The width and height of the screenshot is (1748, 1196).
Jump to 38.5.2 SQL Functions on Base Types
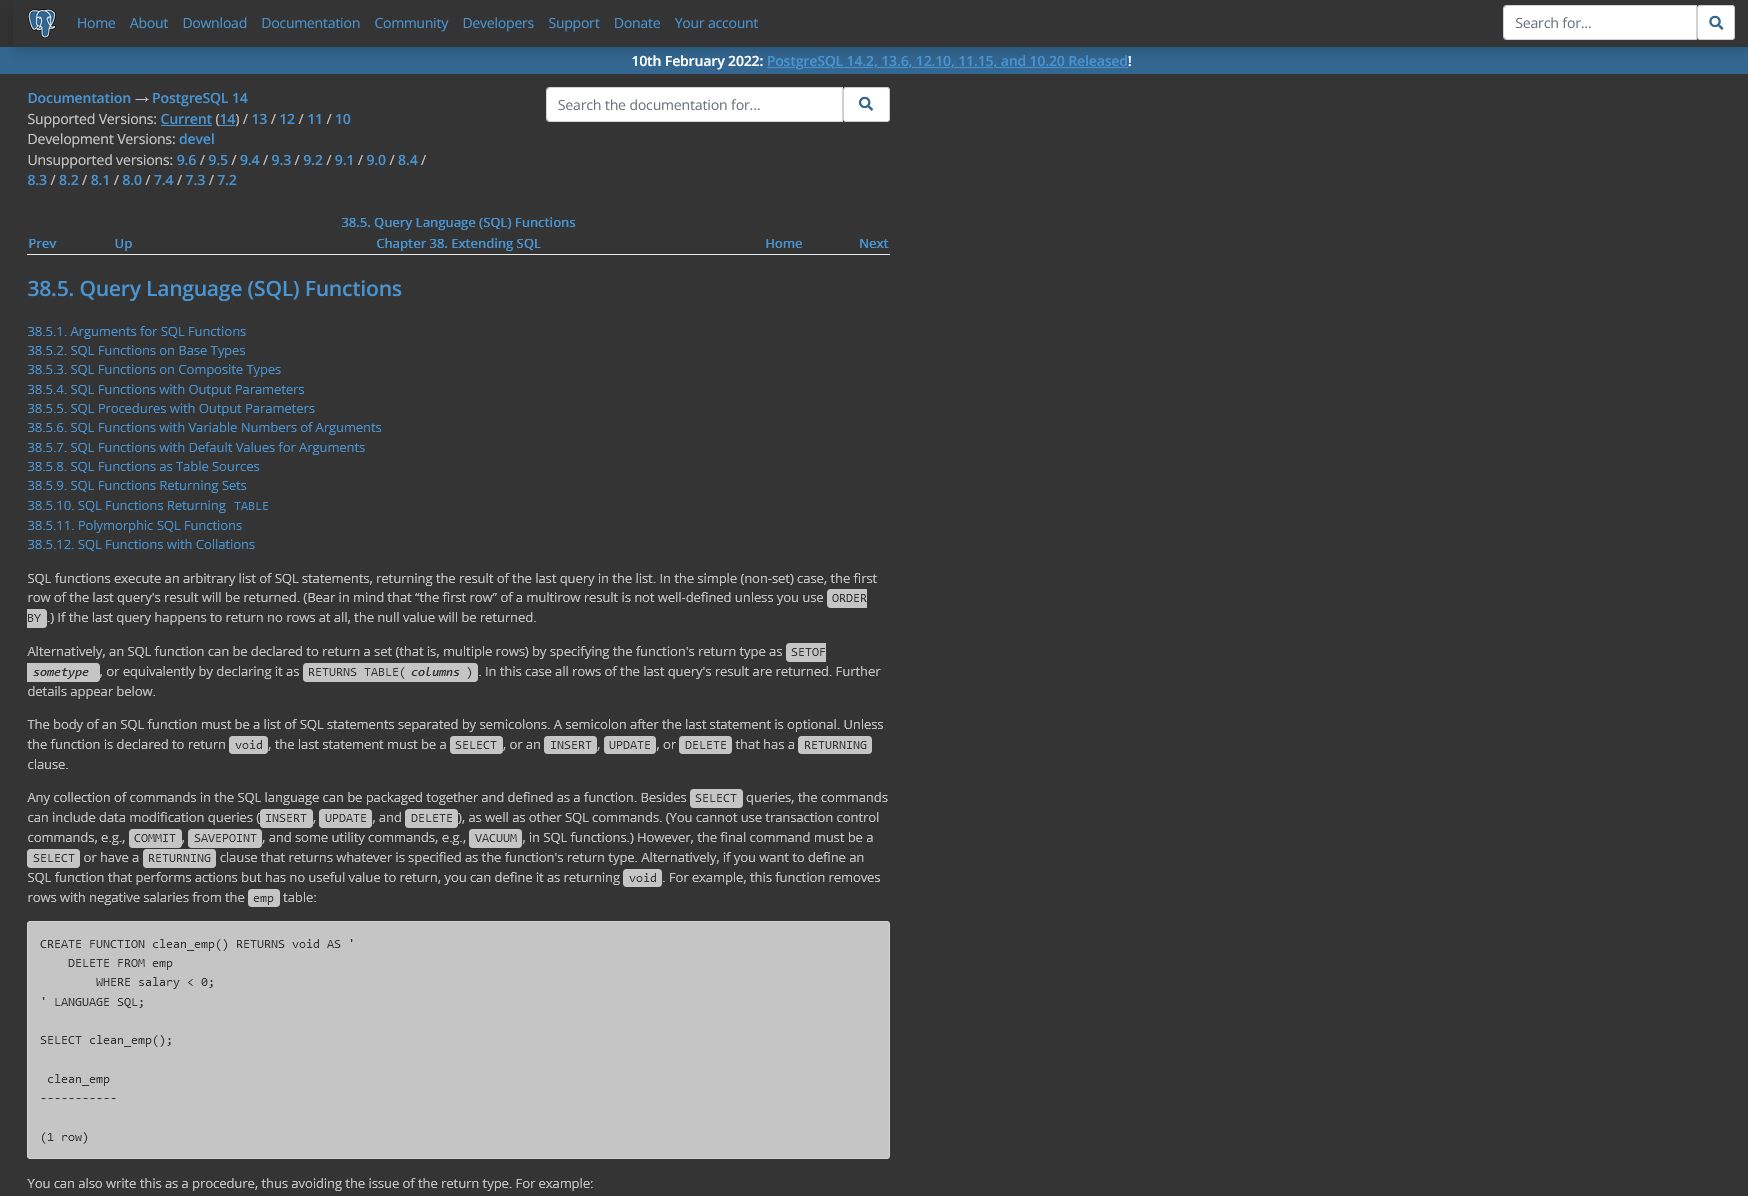click(136, 350)
